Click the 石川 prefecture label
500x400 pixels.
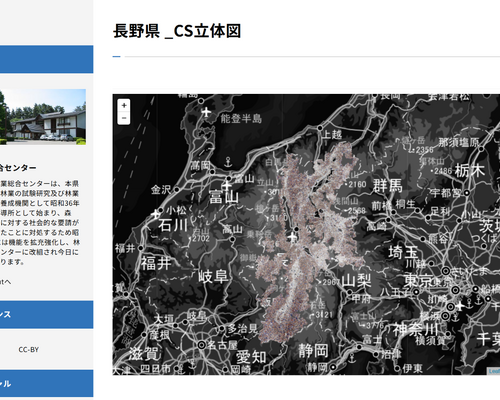click(172, 225)
